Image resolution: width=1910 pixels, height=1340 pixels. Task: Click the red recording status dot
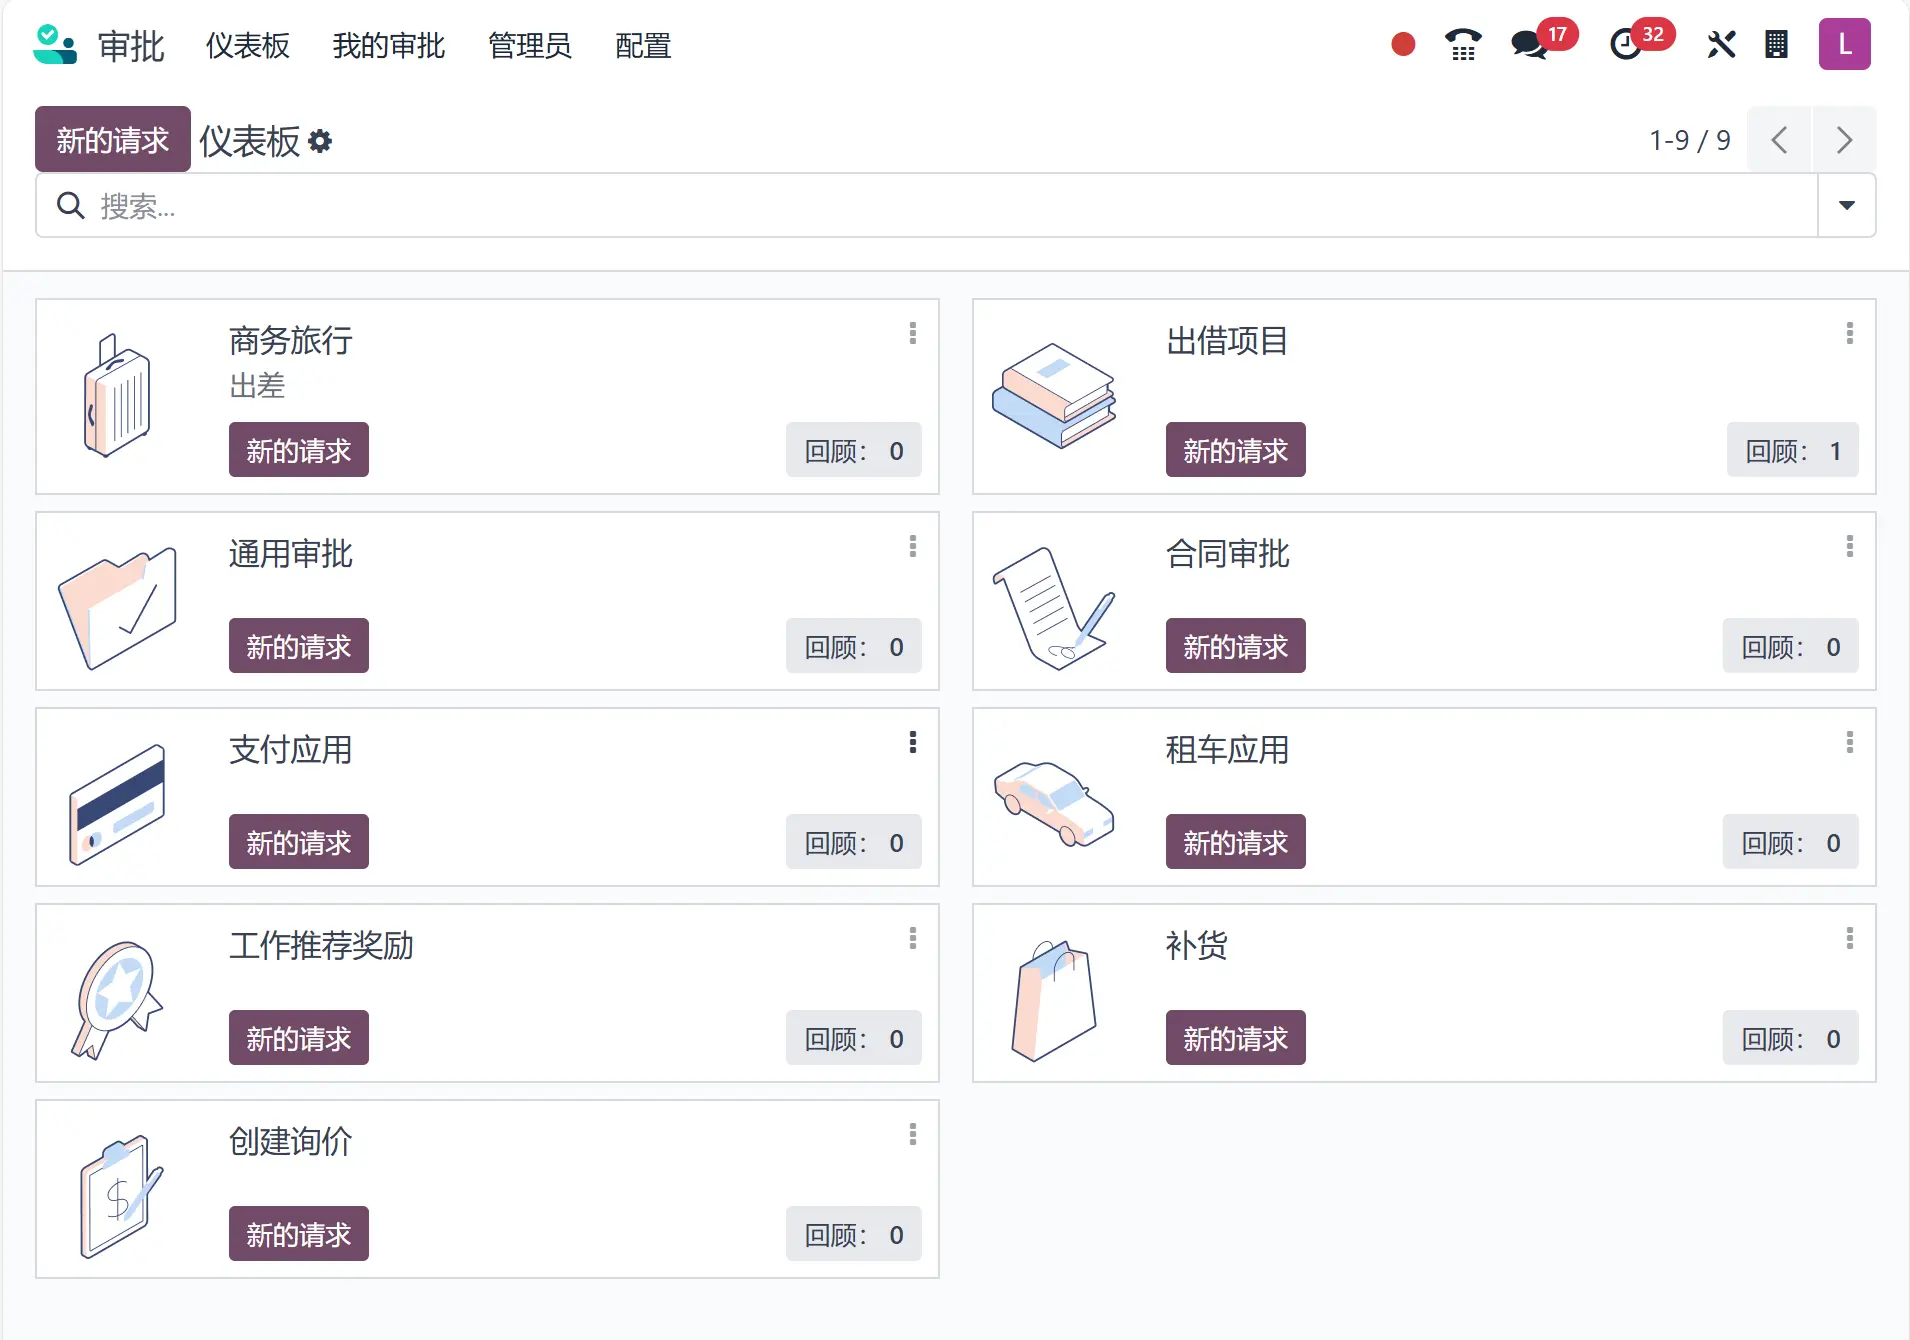[1403, 44]
